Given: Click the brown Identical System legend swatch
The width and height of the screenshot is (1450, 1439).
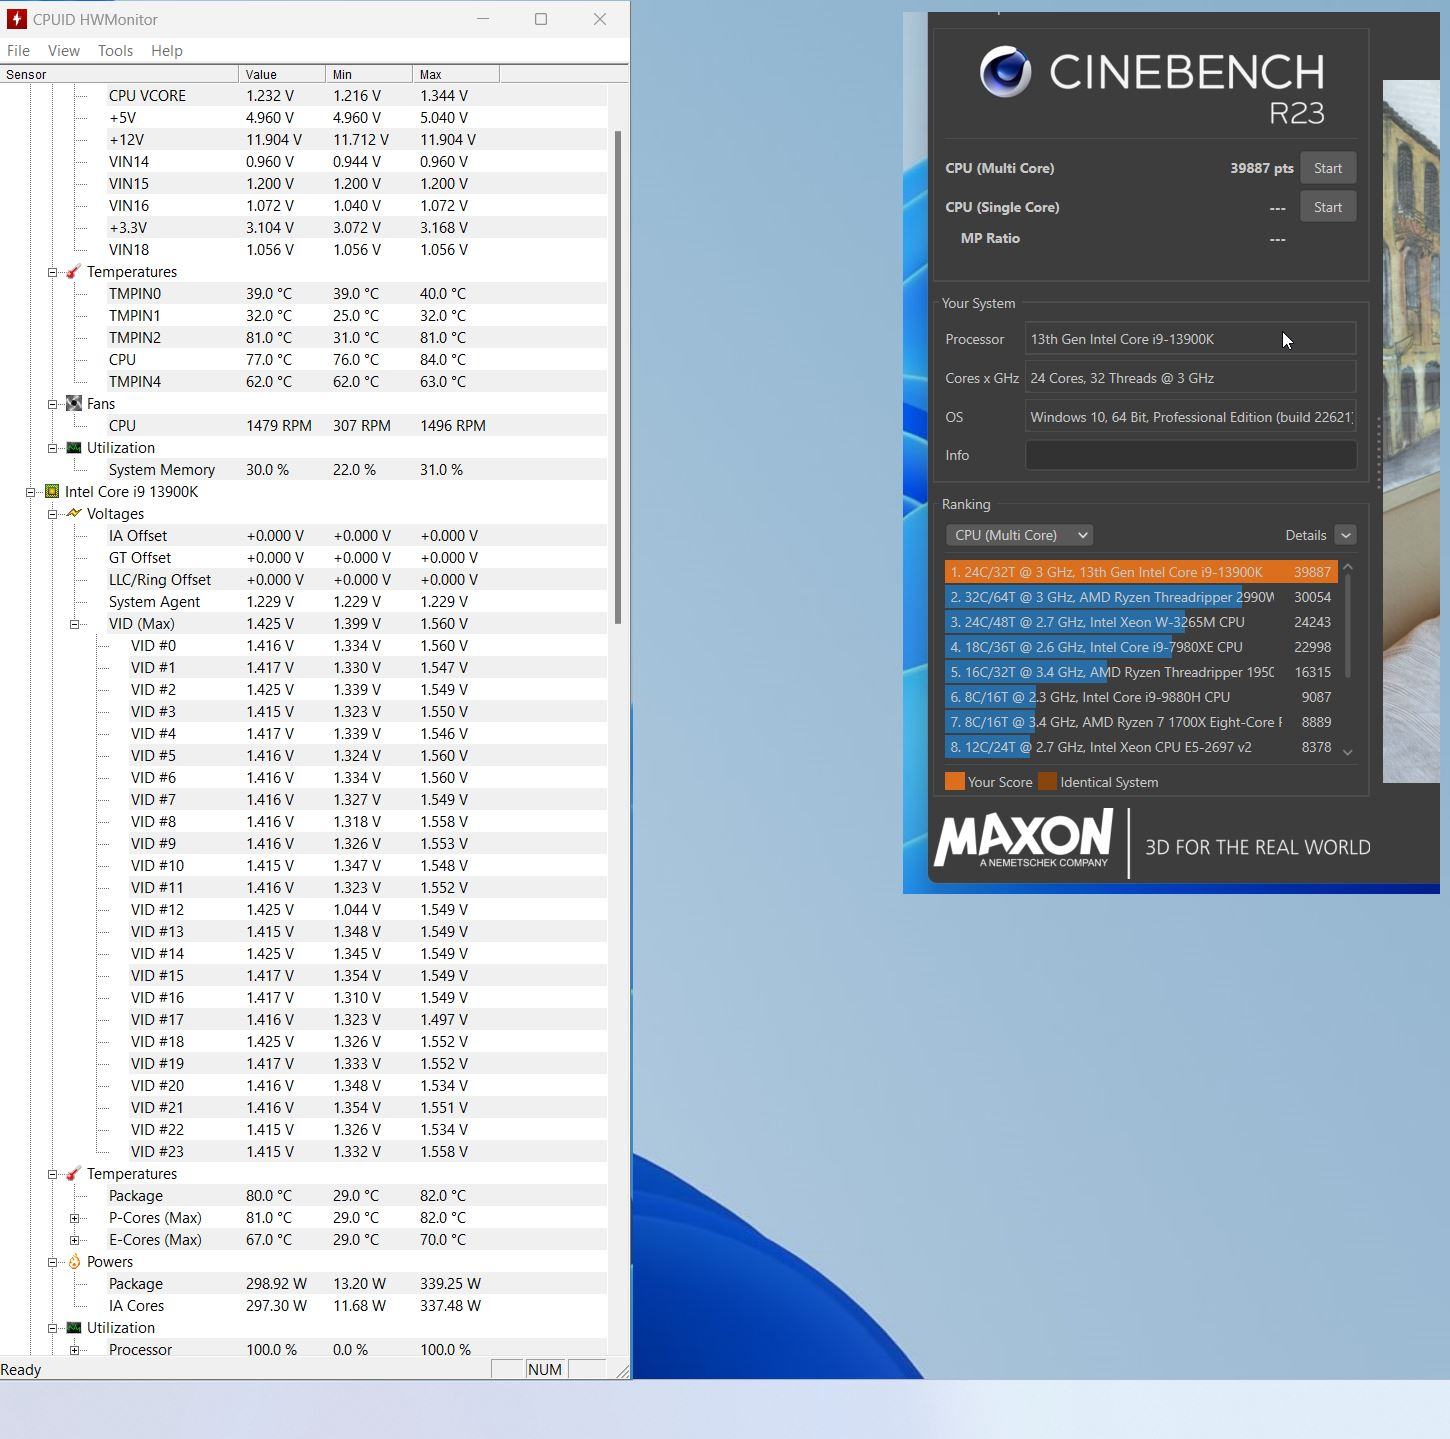Looking at the screenshot, I should (x=1047, y=782).
